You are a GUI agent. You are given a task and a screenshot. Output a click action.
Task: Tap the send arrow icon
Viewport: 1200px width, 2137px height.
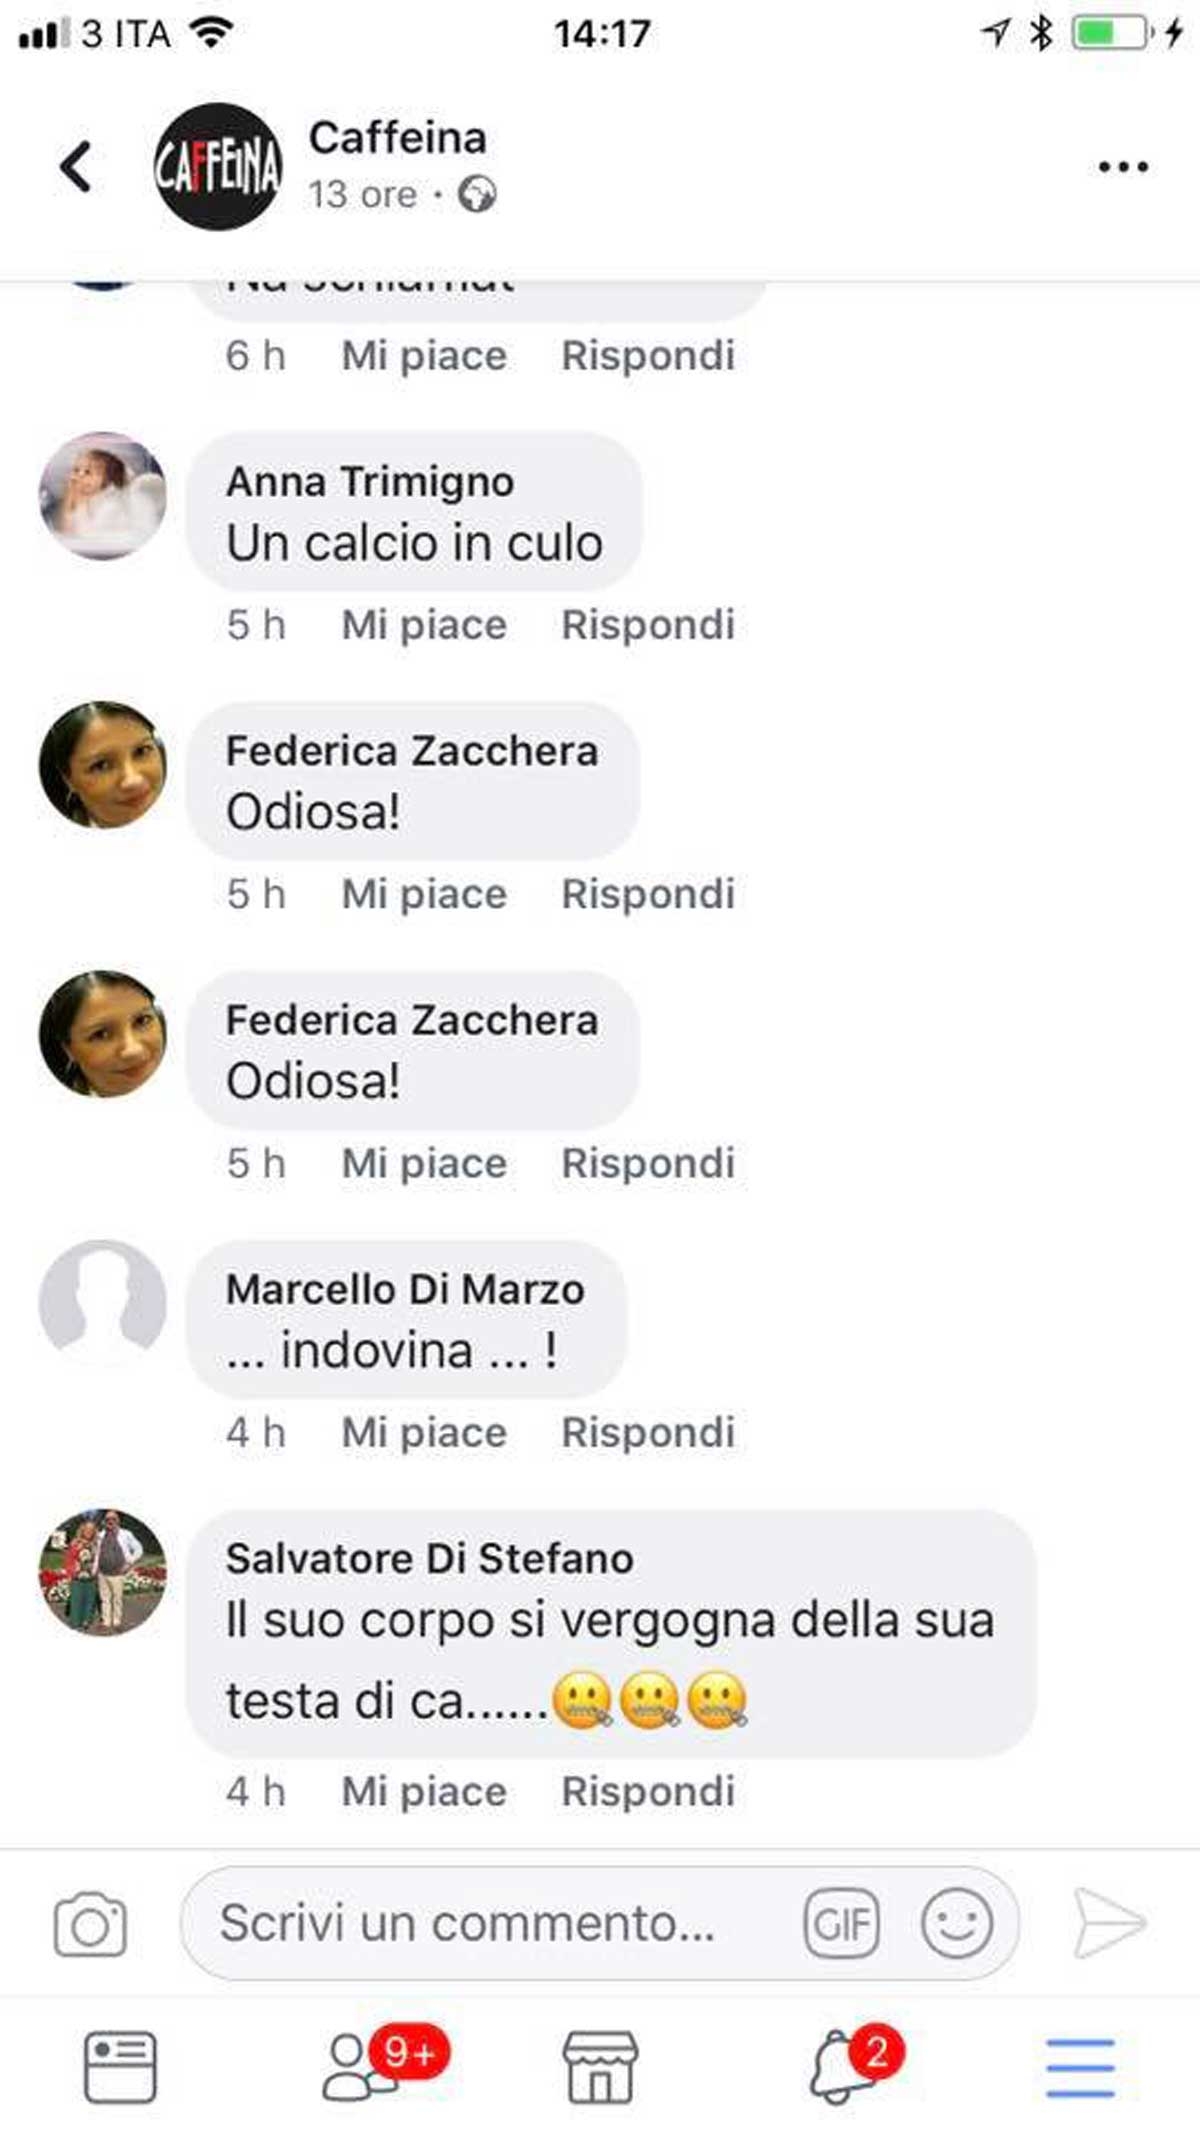coord(1109,1923)
